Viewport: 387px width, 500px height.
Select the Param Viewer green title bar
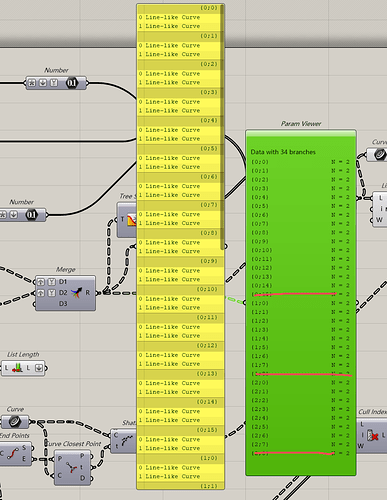(x=301, y=134)
